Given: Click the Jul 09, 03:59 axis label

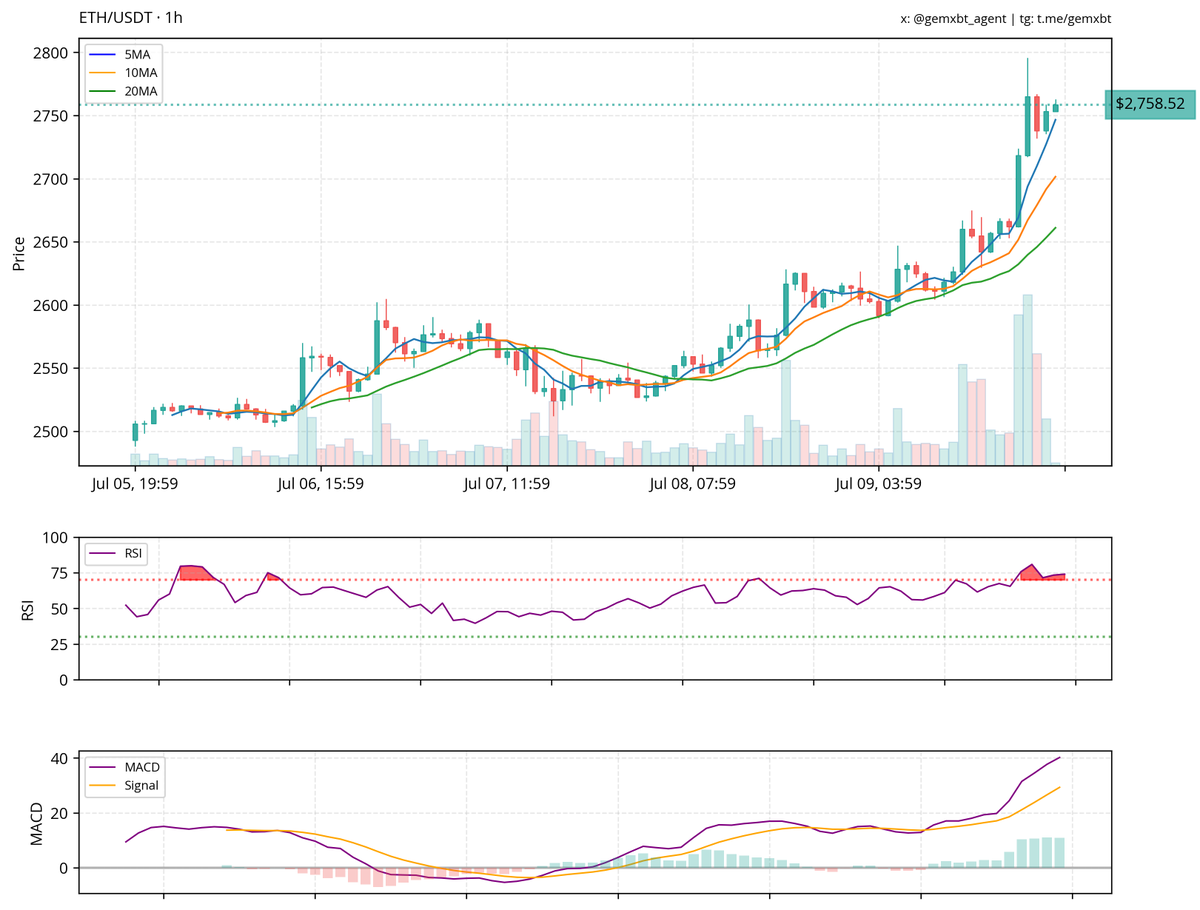Looking at the screenshot, I should tap(879, 485).
